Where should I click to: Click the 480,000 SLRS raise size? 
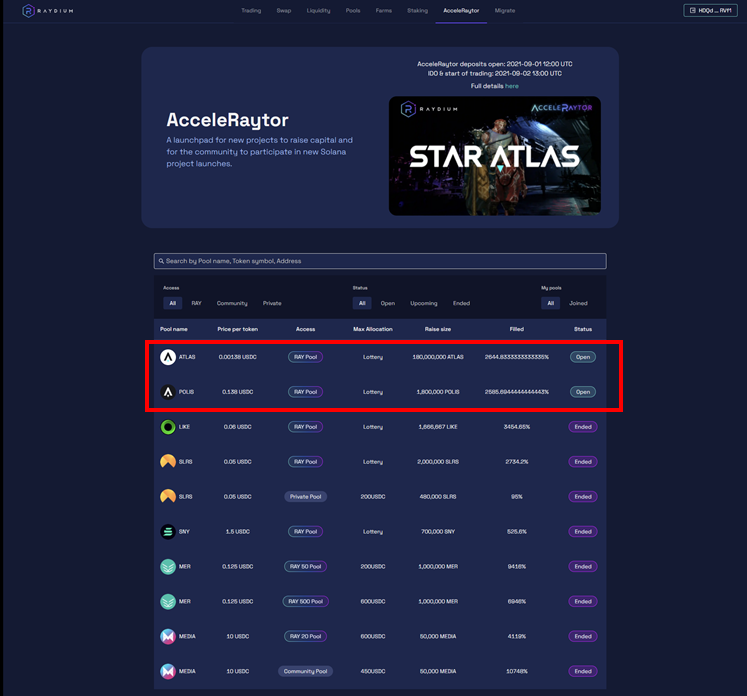point(438,496)
